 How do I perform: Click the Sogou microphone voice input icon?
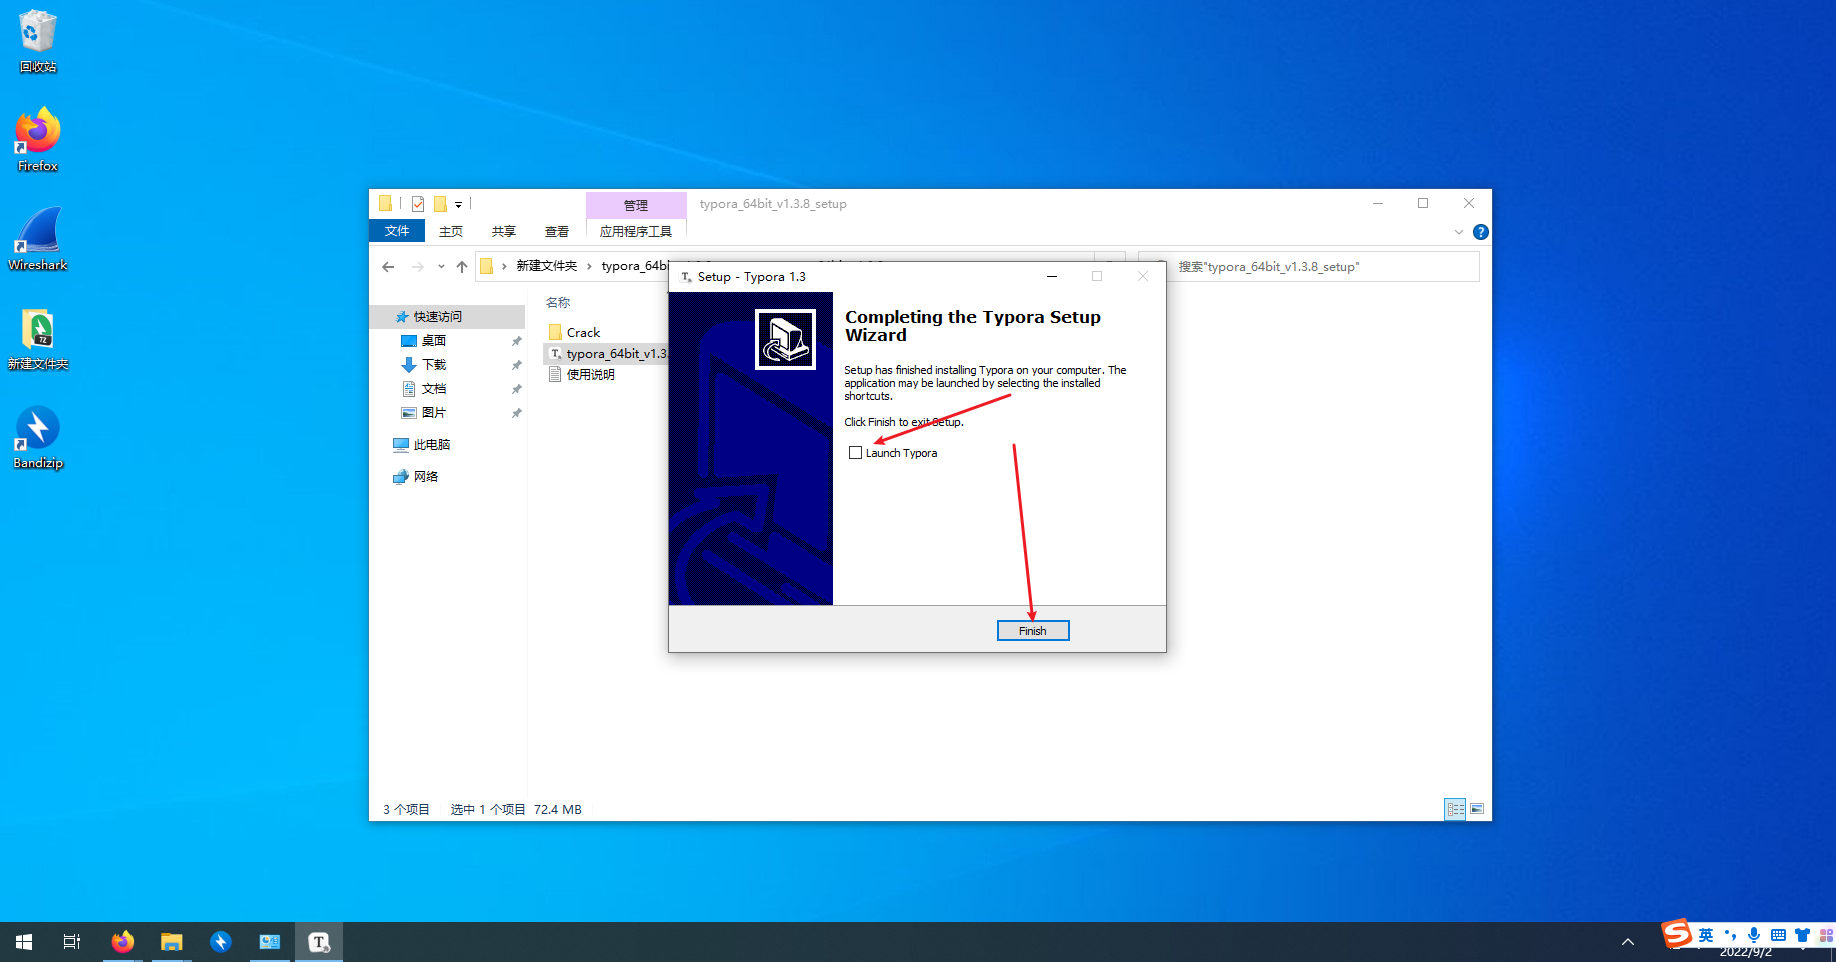(x=1754, y=935)
